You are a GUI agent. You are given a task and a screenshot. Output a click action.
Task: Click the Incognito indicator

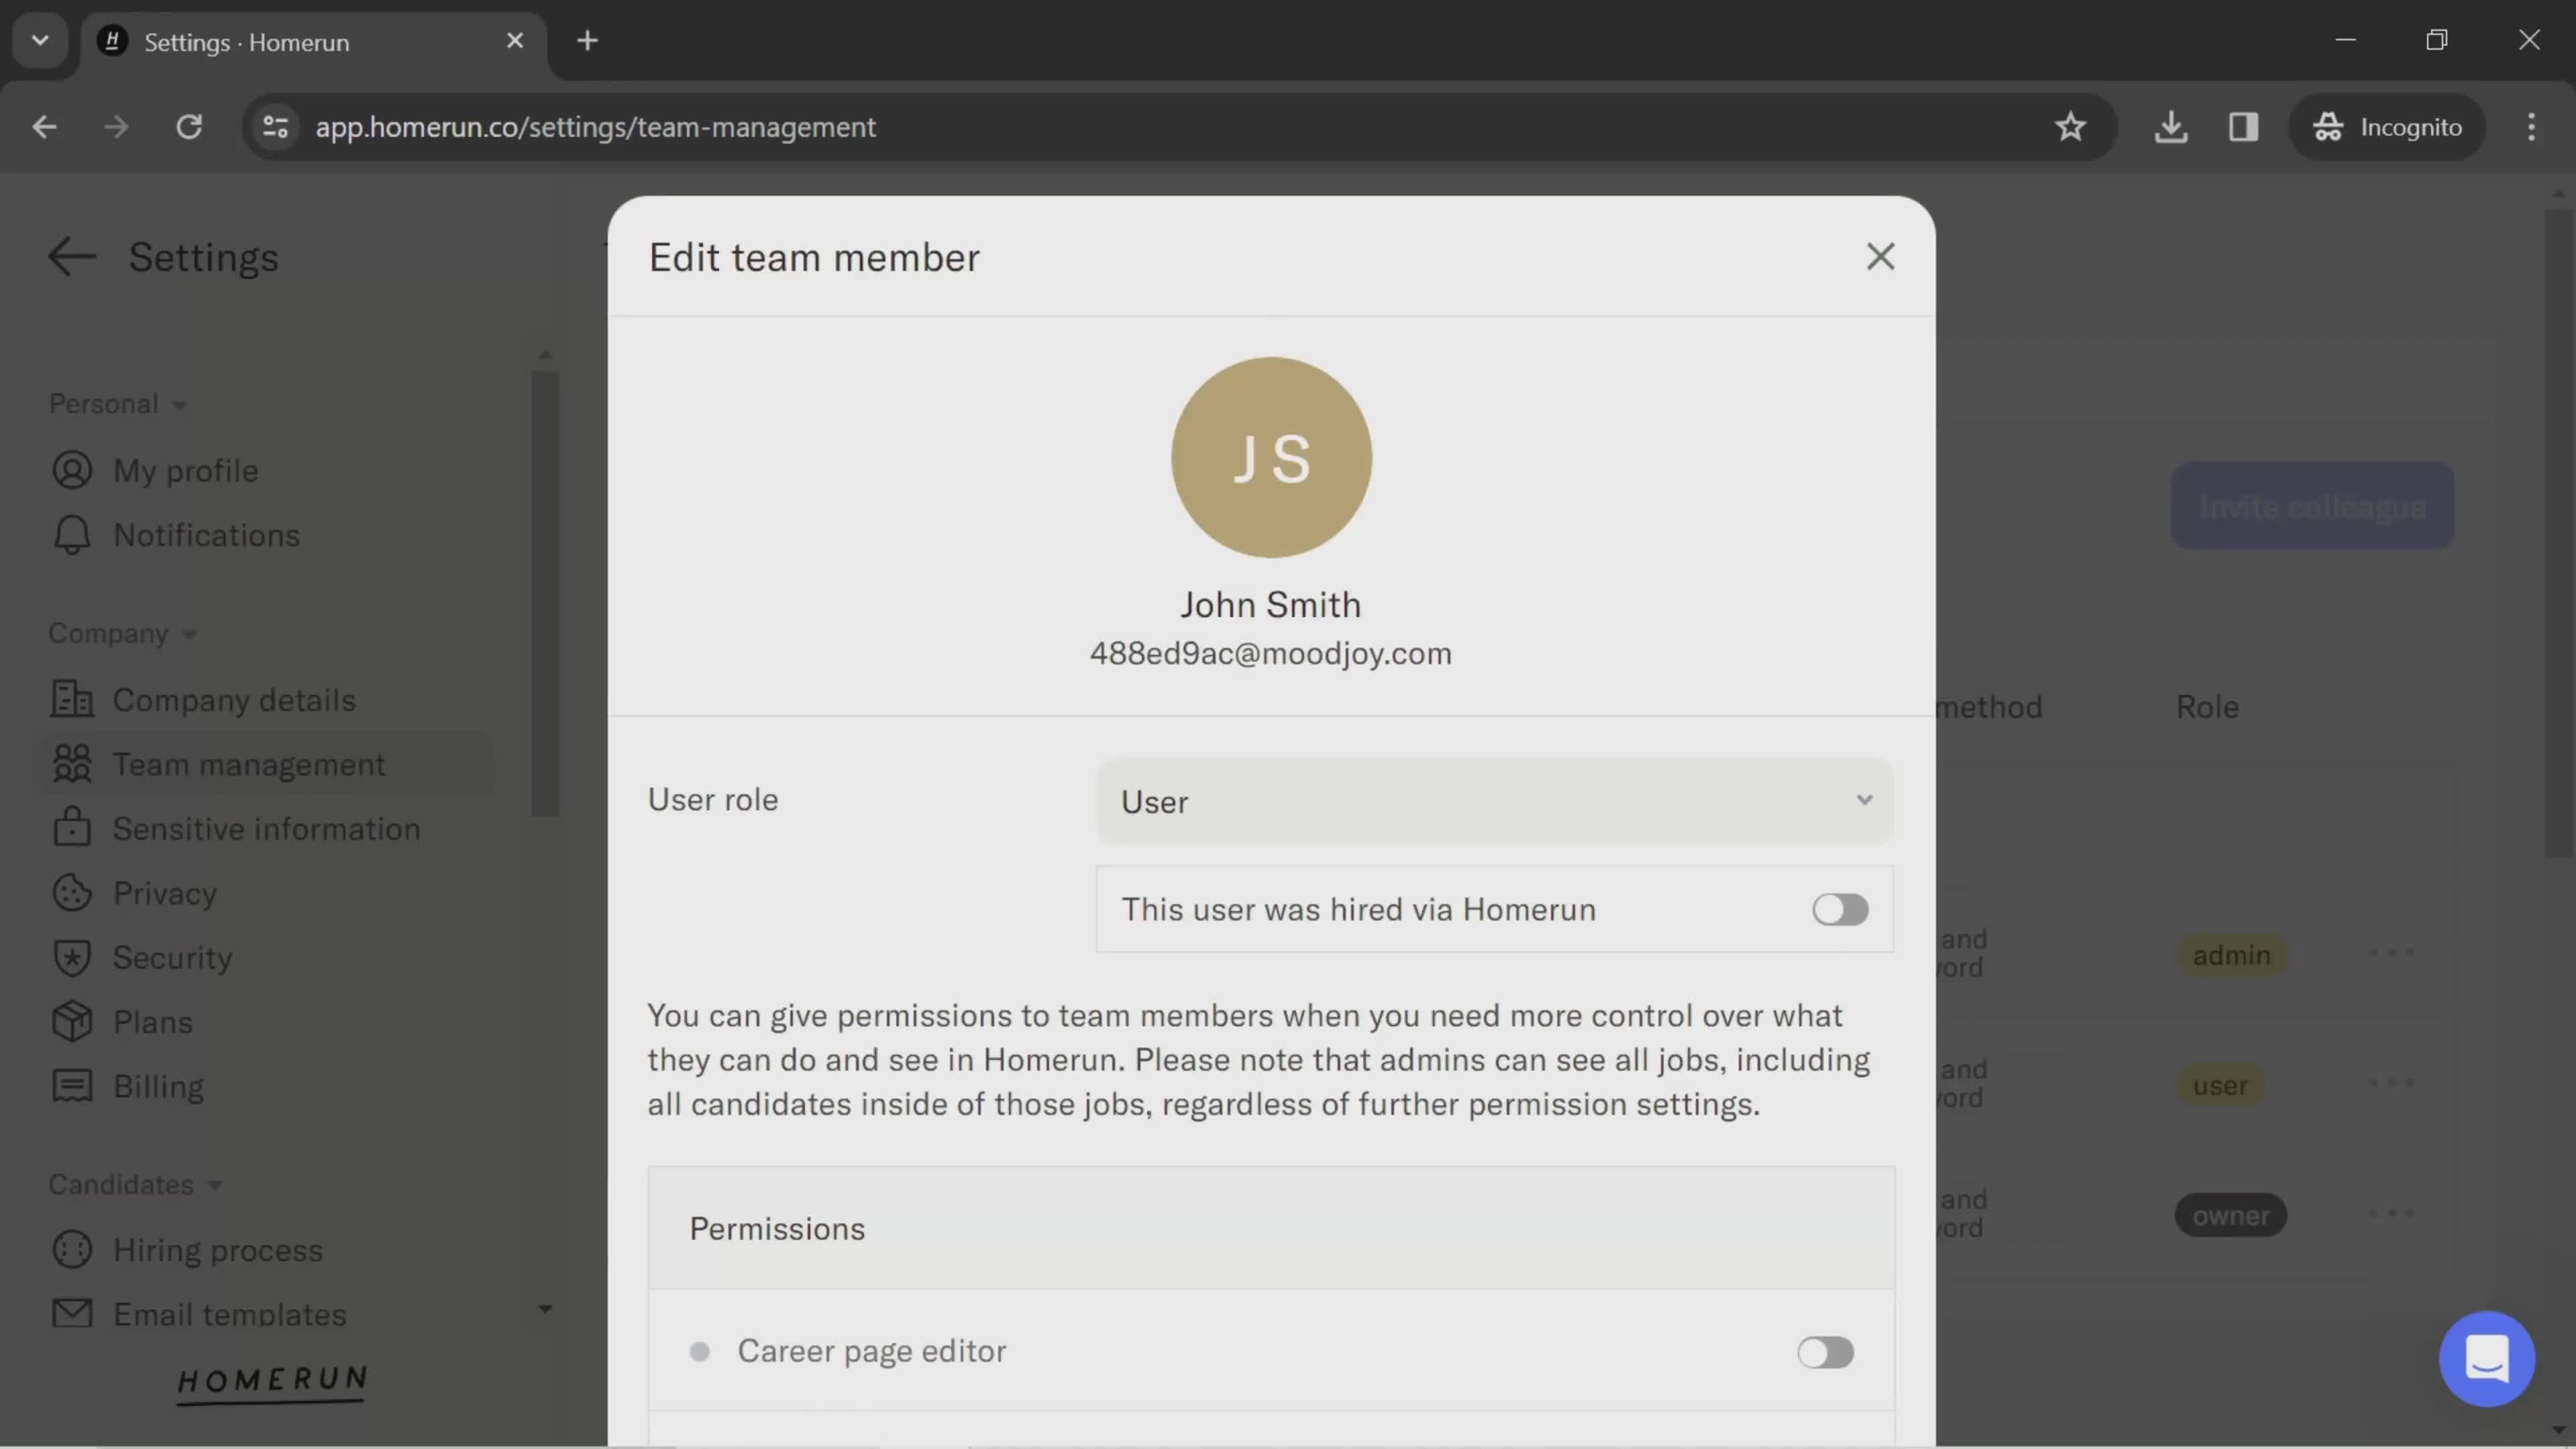(x=2387, y=127)
